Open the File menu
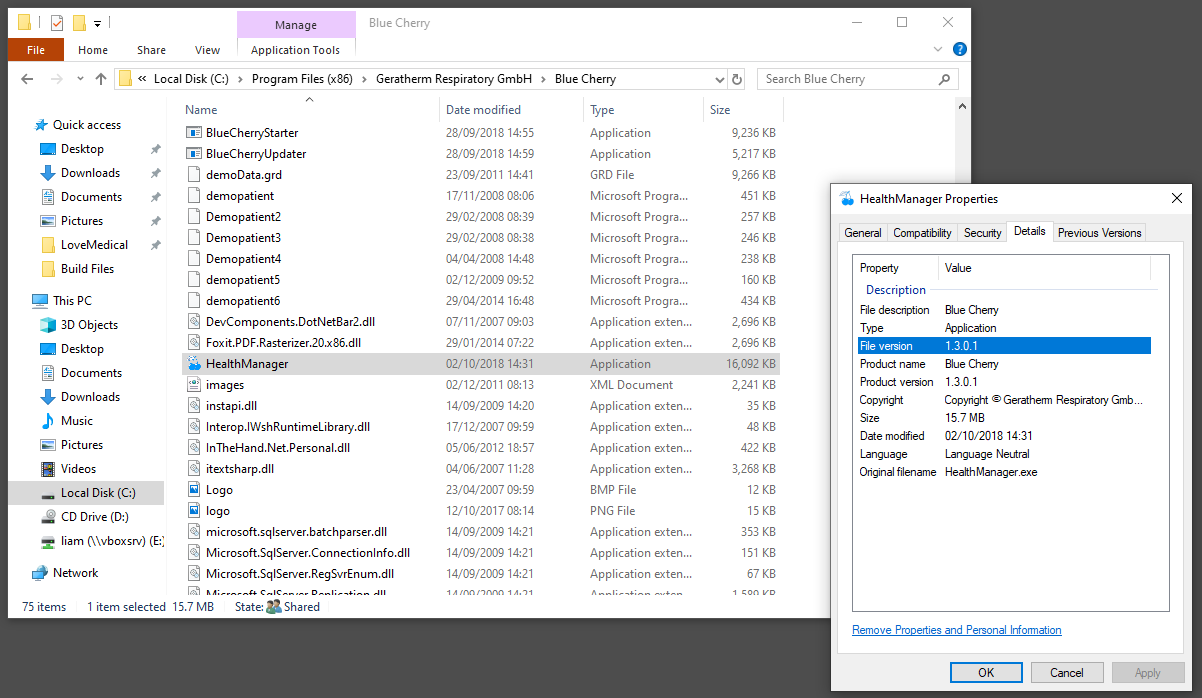 [36, 50]
